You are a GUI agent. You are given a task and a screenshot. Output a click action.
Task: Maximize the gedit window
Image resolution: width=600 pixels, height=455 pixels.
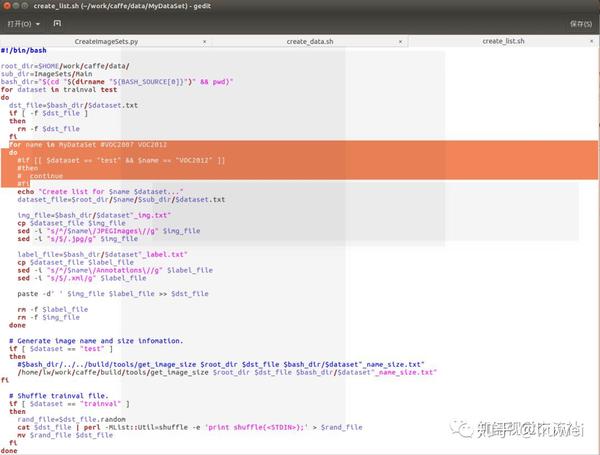[24, 6]
